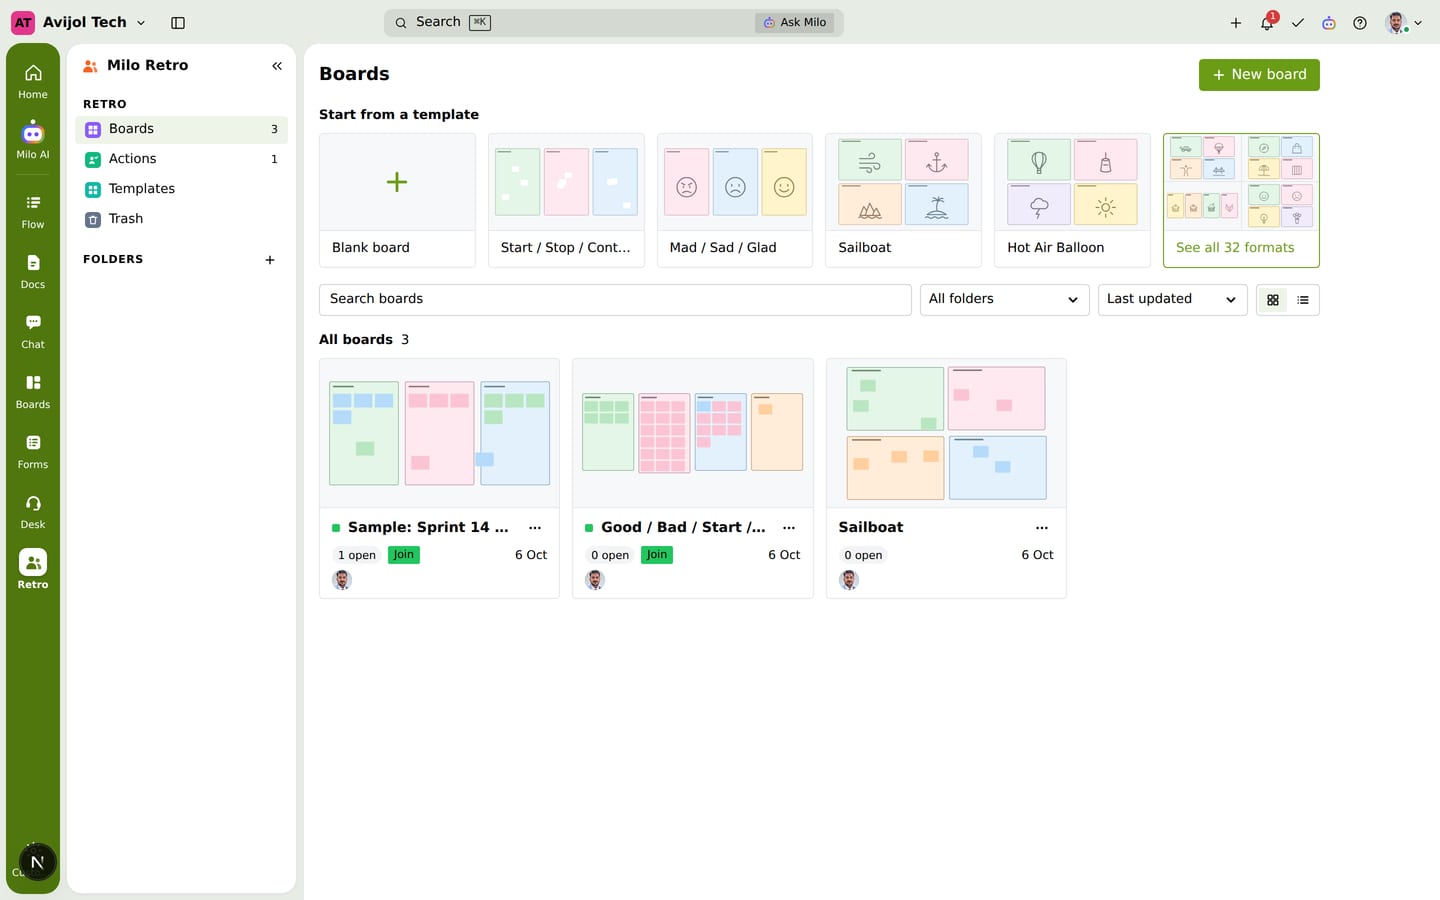
Task: Expand the Avijol Tech workspace switcher
Action: click(79, 22)
